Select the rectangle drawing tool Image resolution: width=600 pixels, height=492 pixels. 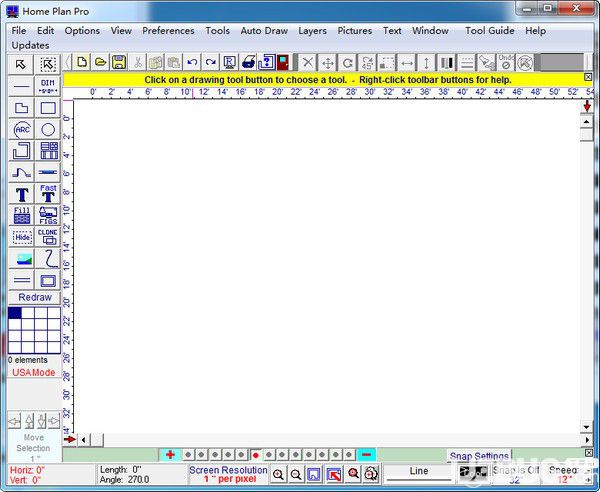point(48,108)
